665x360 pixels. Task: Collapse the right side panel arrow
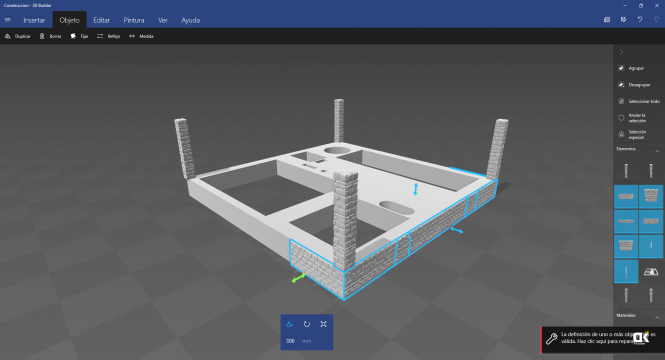coord(621,52)
